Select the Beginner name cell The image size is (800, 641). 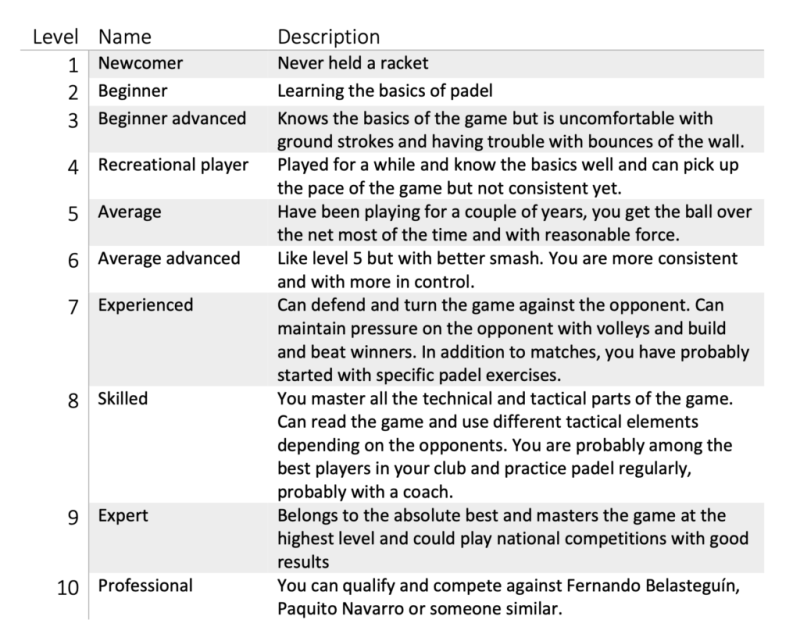133,91
